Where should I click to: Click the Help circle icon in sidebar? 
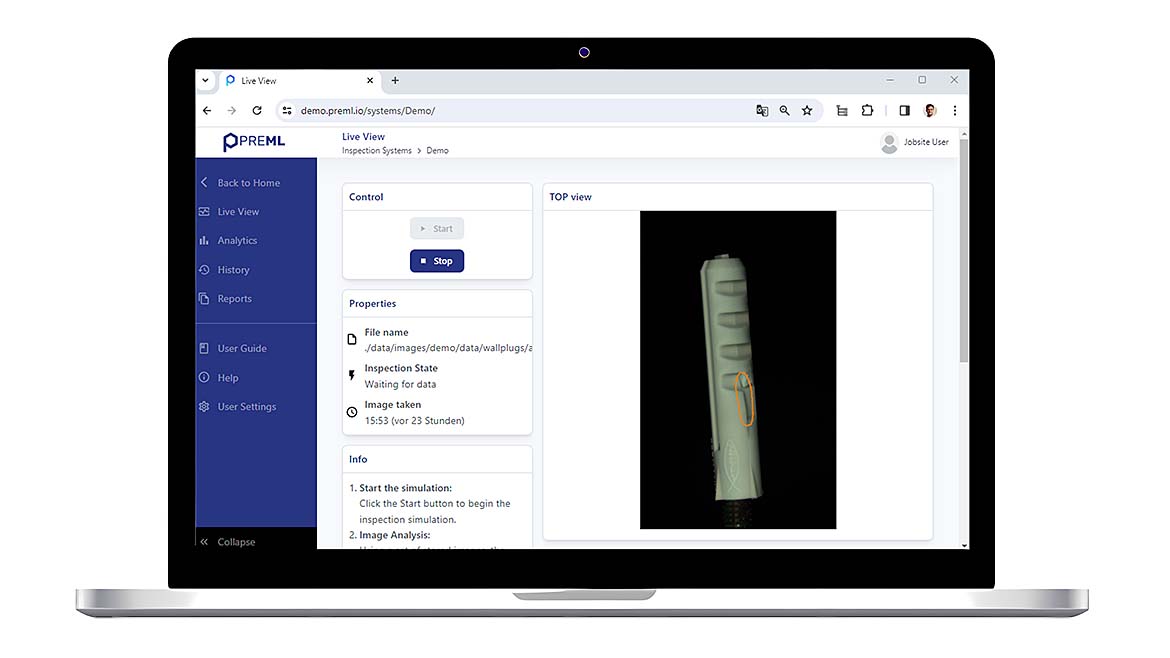click(x=204, y=377)
